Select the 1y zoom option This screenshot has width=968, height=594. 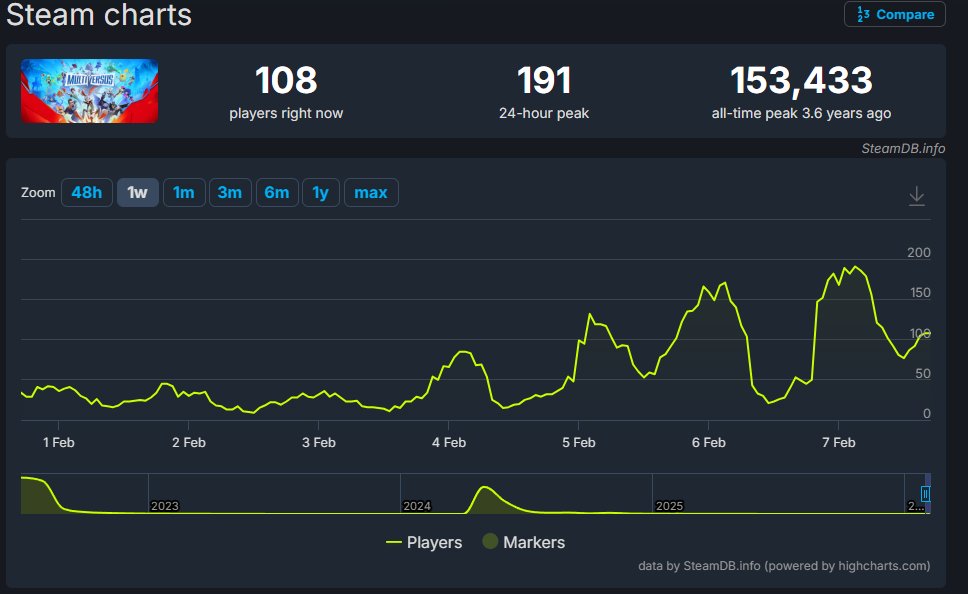(x=320, y=193)
